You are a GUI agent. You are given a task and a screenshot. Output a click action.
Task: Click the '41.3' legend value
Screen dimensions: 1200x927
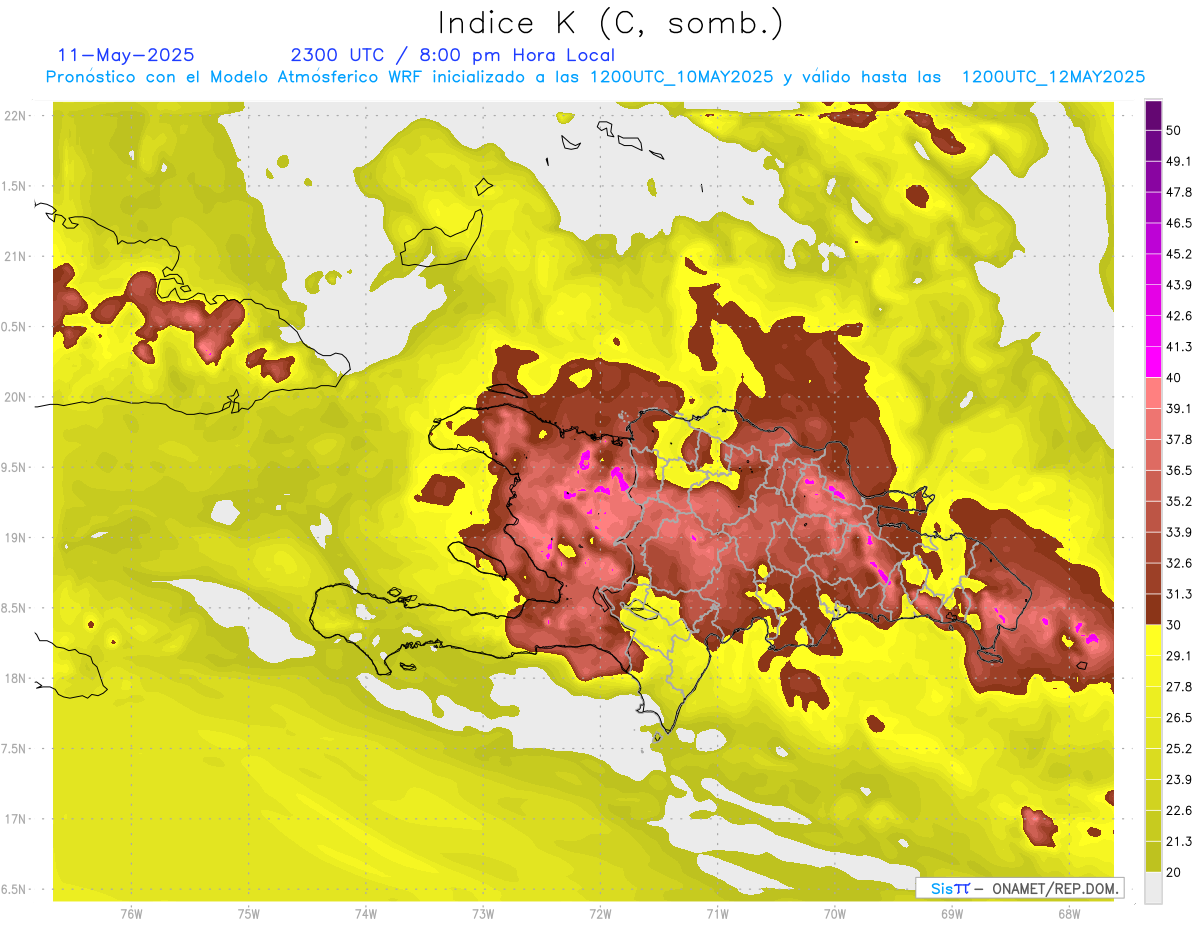click(x=1178, y=347)
